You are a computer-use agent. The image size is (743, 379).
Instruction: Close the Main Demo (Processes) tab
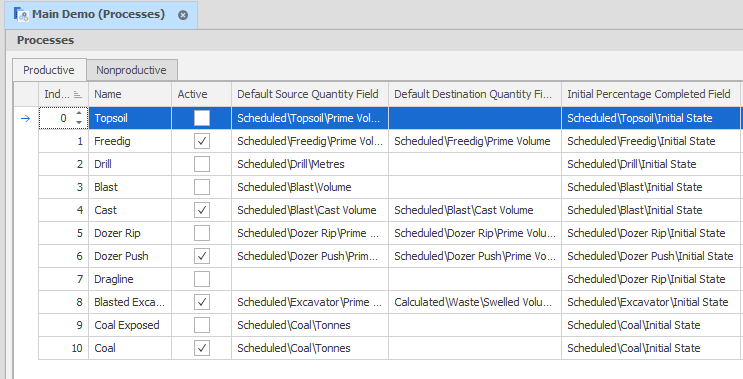183,15
